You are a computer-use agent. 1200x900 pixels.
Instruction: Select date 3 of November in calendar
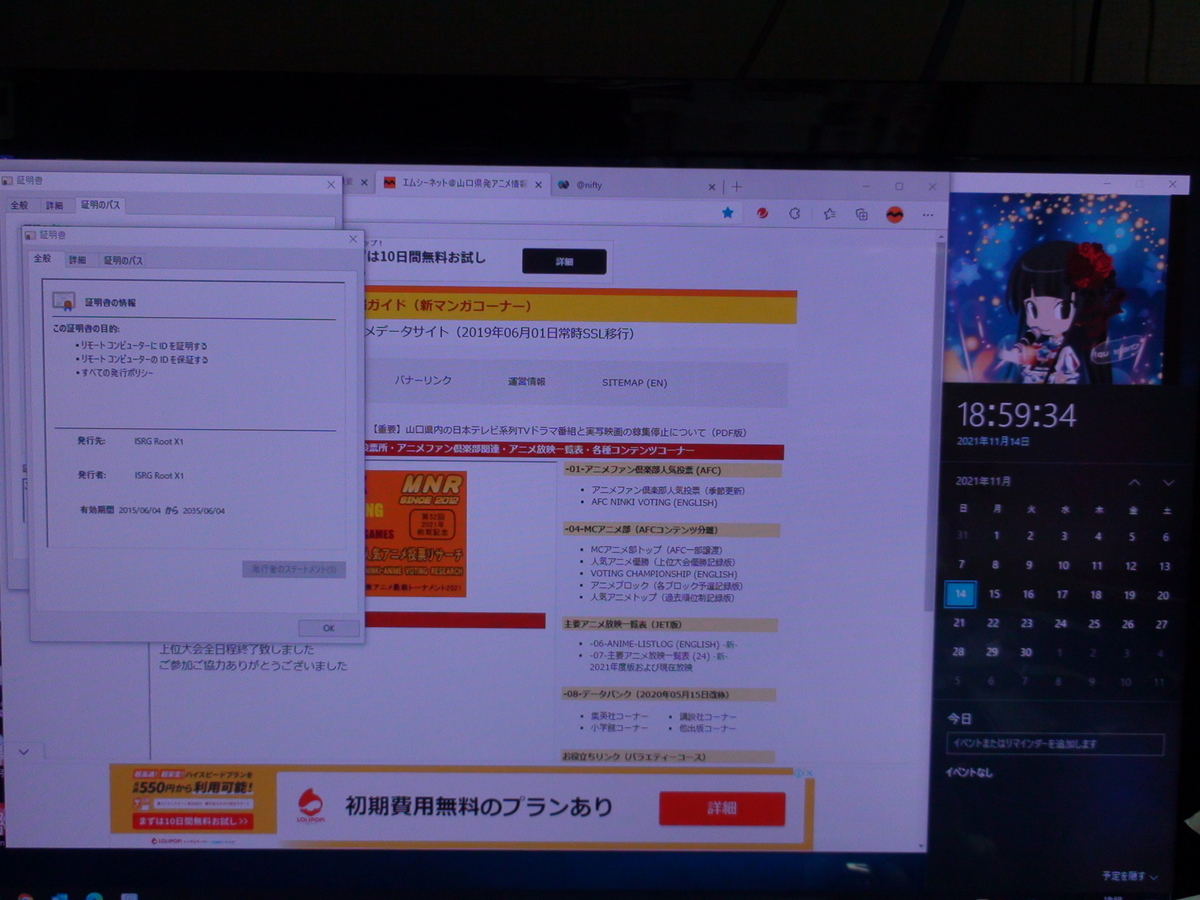(1063, 536)
